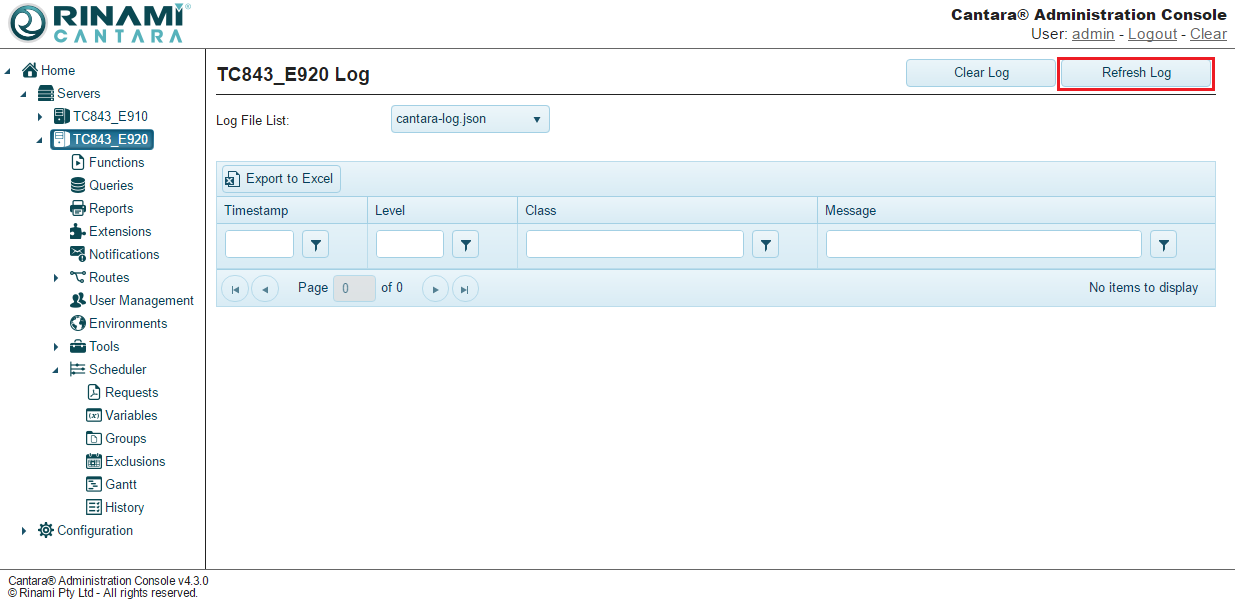Click the Logout link
The height and width of the screenshot is (610, 1235).
coord(1152,34)
